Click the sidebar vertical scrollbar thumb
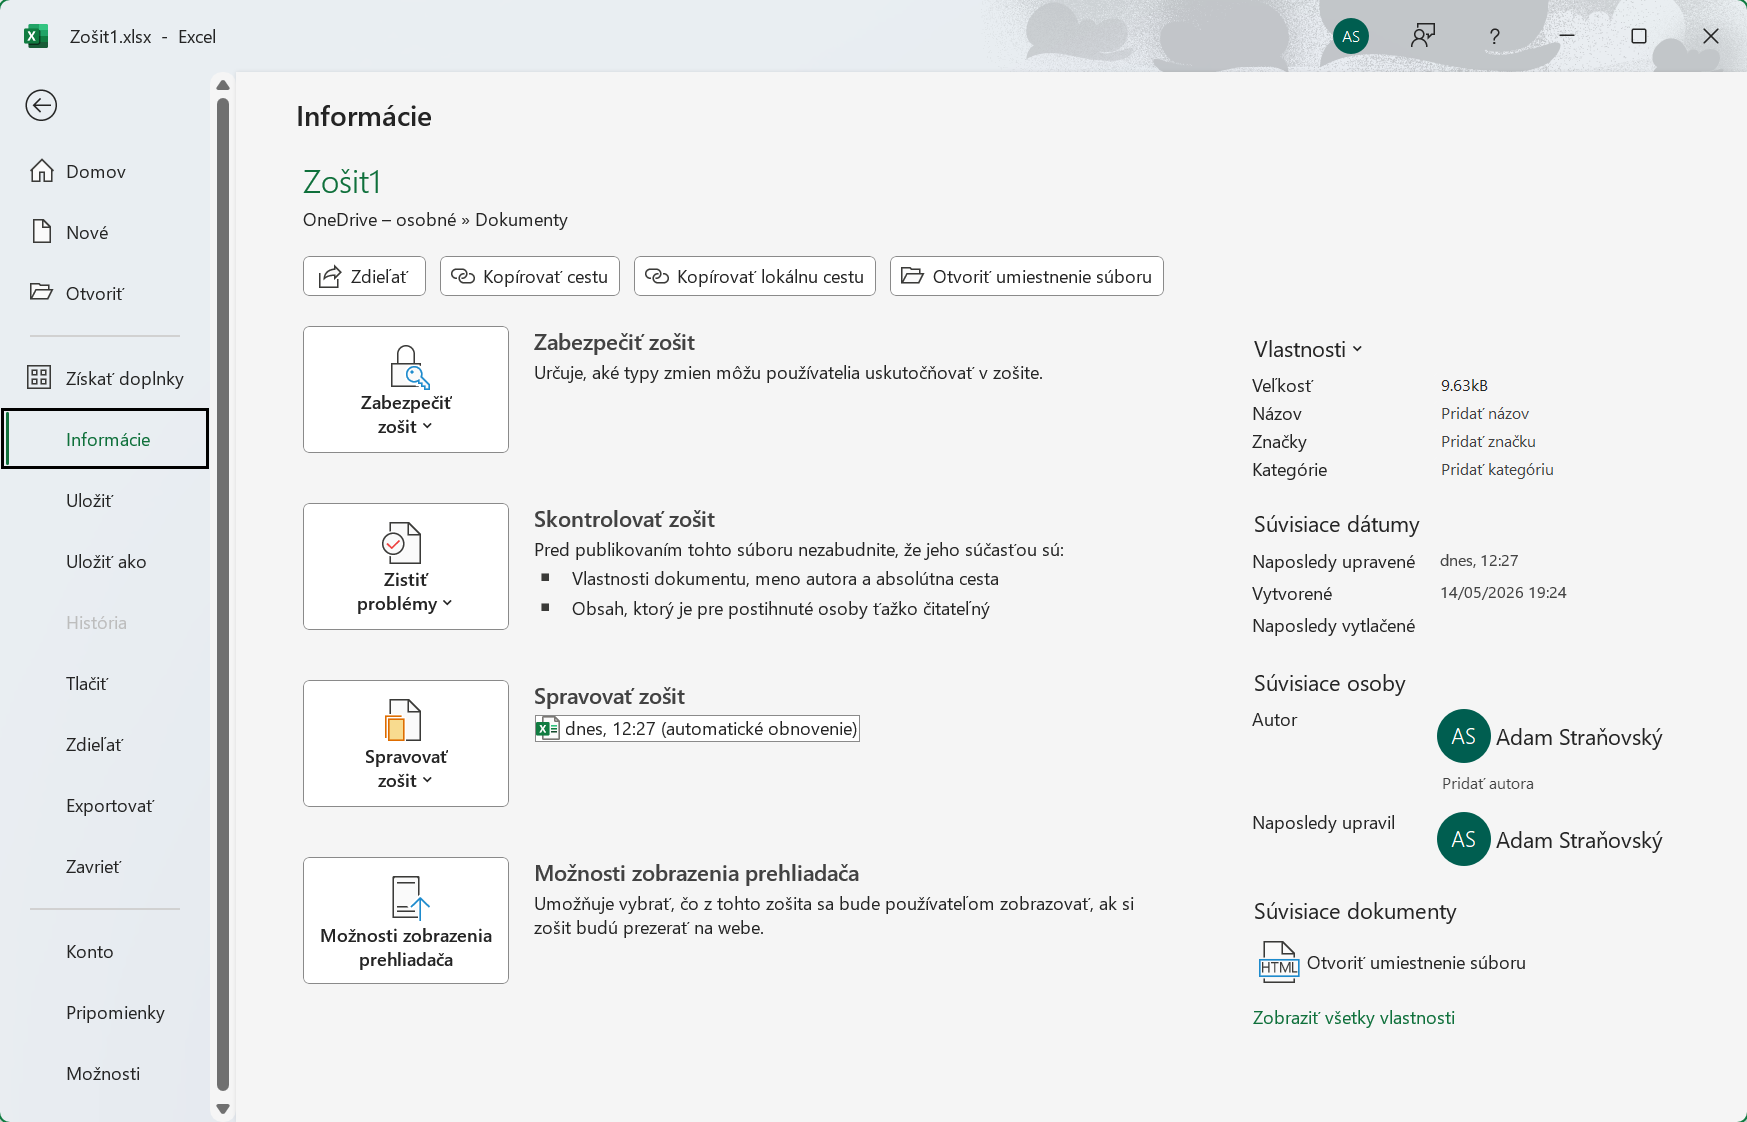Screen dimensions: 1747x1122 click(223, 594)
